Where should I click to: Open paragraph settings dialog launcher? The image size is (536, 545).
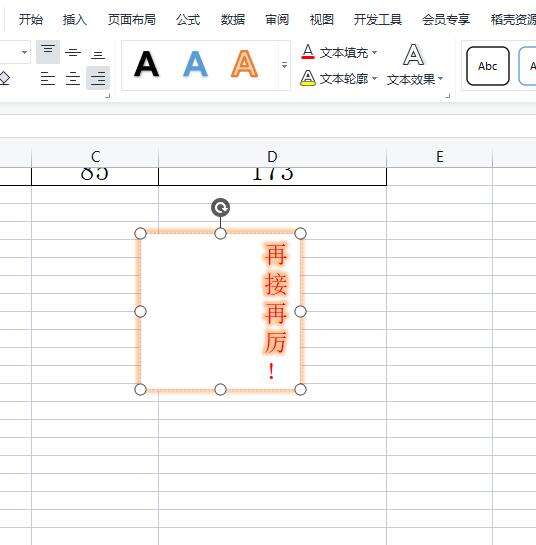point(108,96)
